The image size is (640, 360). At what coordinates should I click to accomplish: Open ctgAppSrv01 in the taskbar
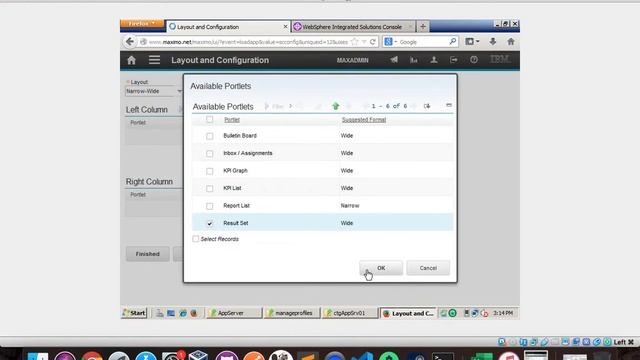pos(349,313)
